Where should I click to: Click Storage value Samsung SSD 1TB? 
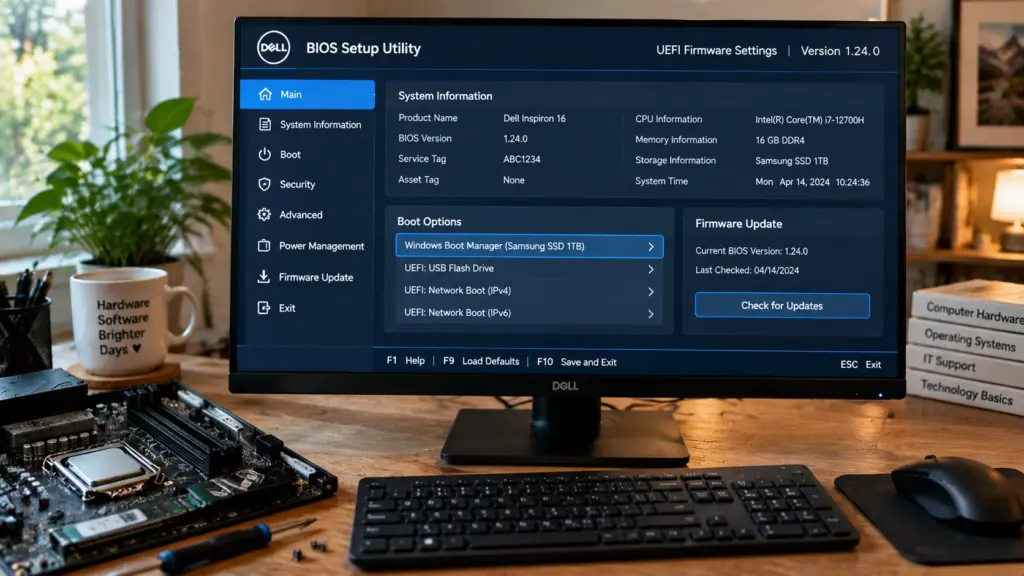pyautogui.click(x=792, y=161)
